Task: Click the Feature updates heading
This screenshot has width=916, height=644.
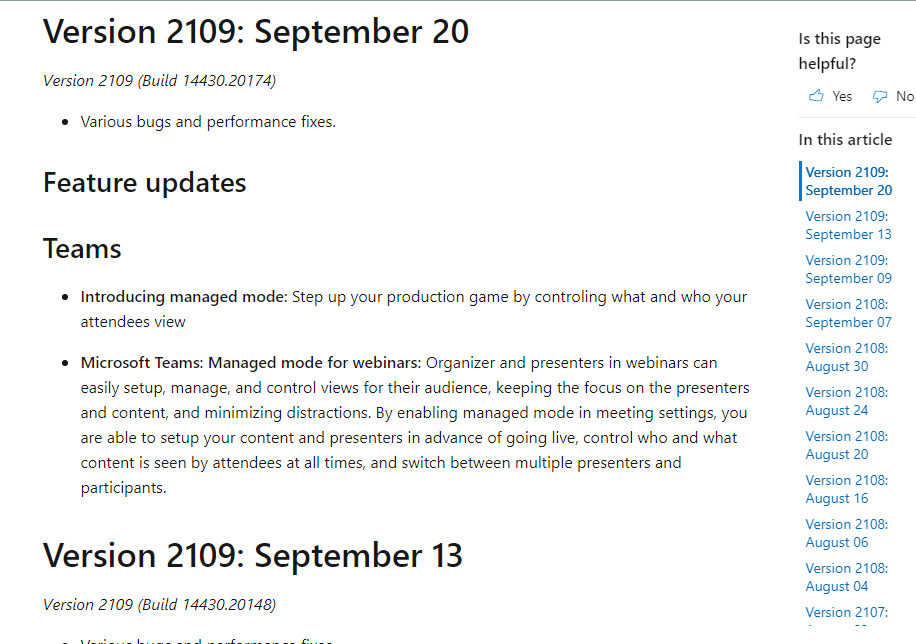Action: (x=143, y=183)
